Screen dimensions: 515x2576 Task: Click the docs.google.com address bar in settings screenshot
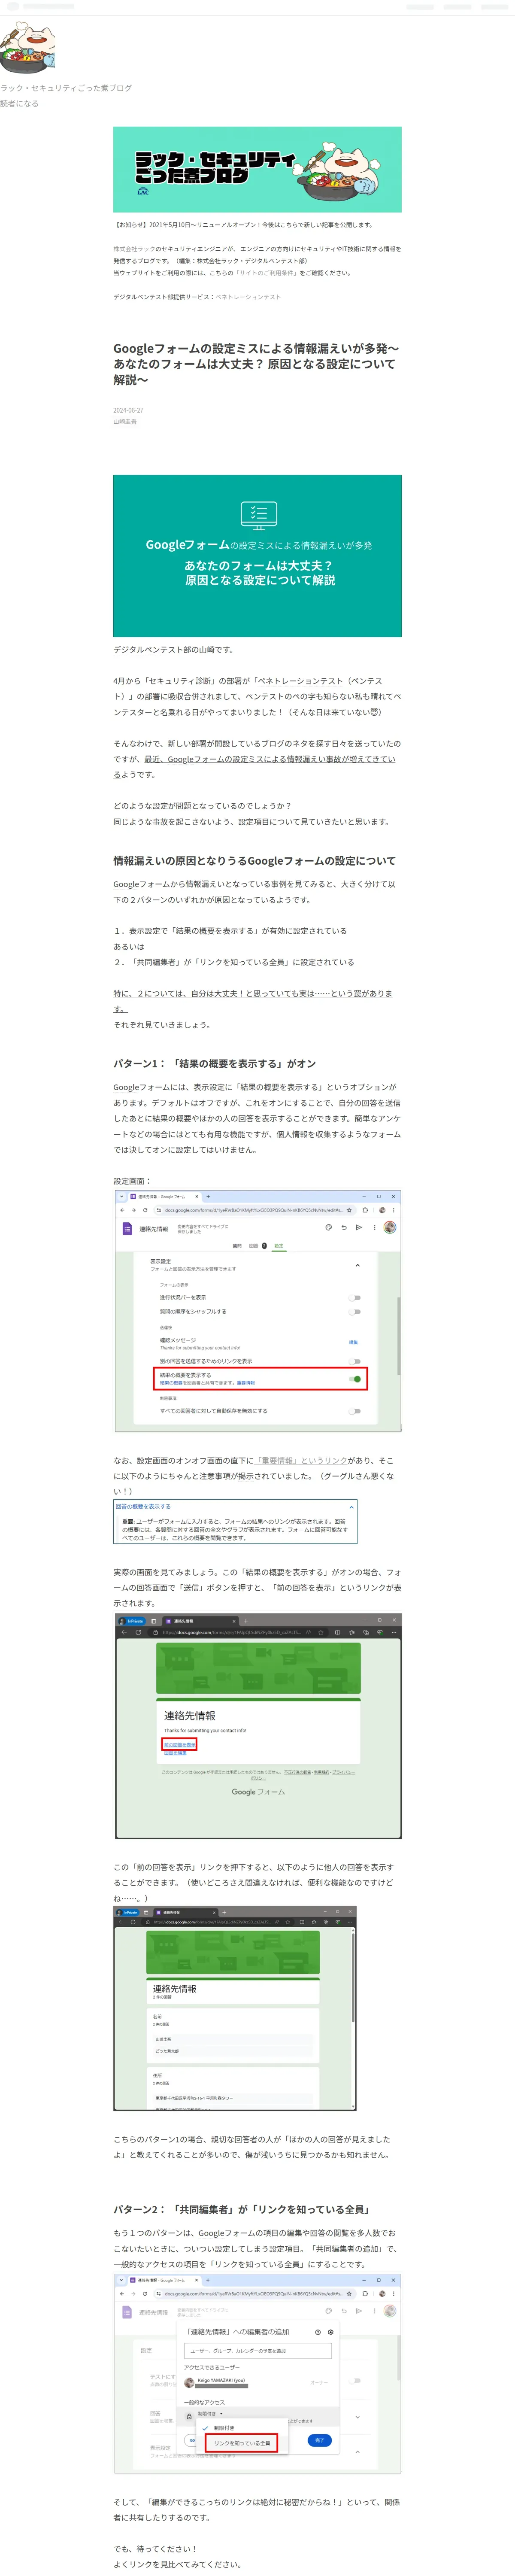(254, 1210)
